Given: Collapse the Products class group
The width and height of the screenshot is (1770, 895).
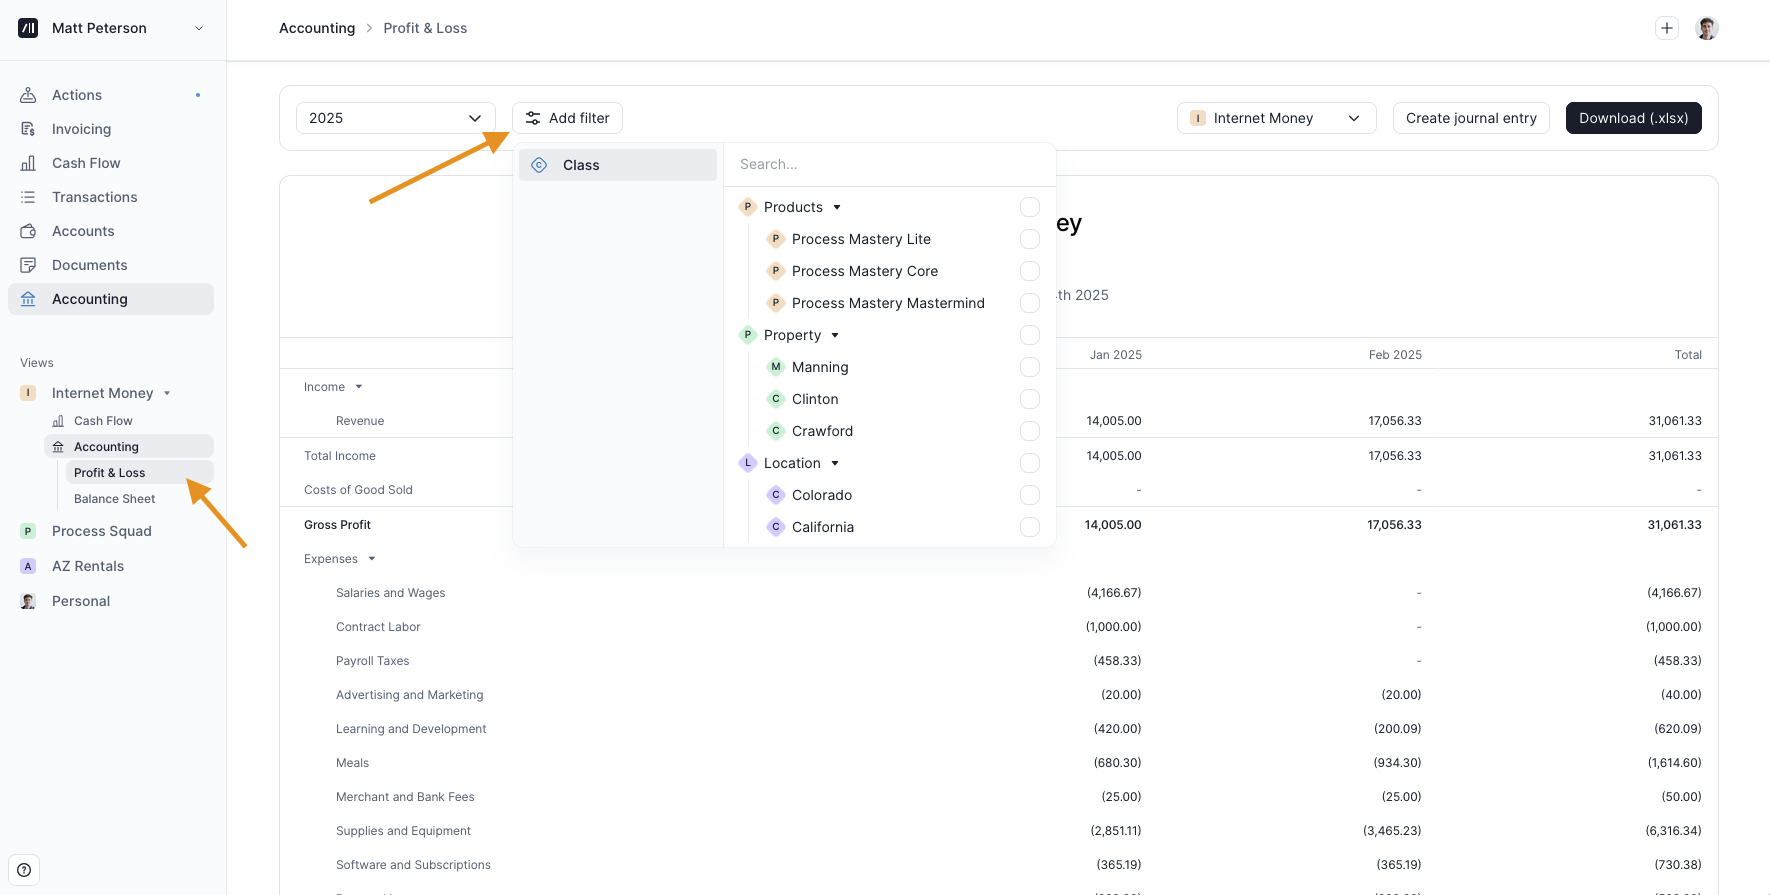Looking at the screenshot, I should pos(837,207).
